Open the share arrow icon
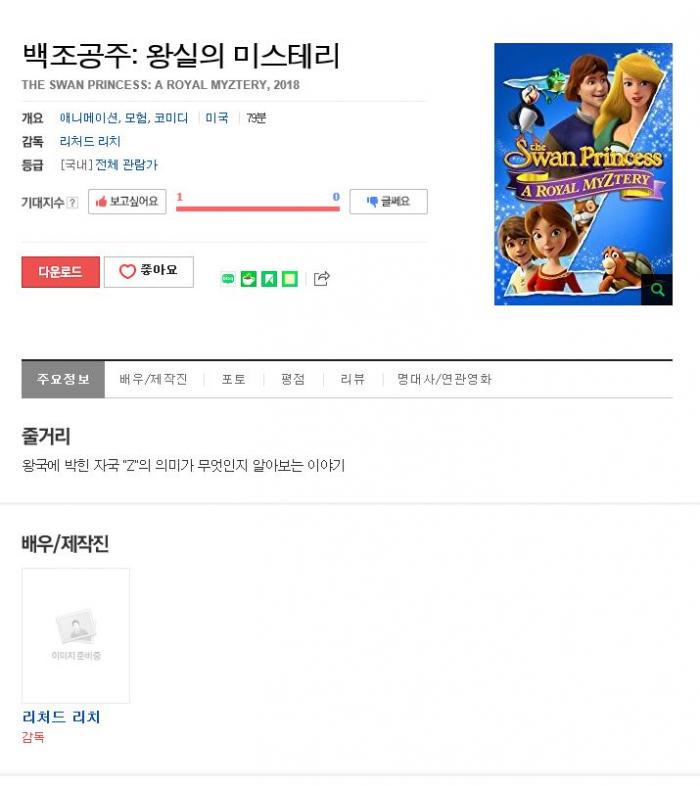 click(x=321, y=278)
